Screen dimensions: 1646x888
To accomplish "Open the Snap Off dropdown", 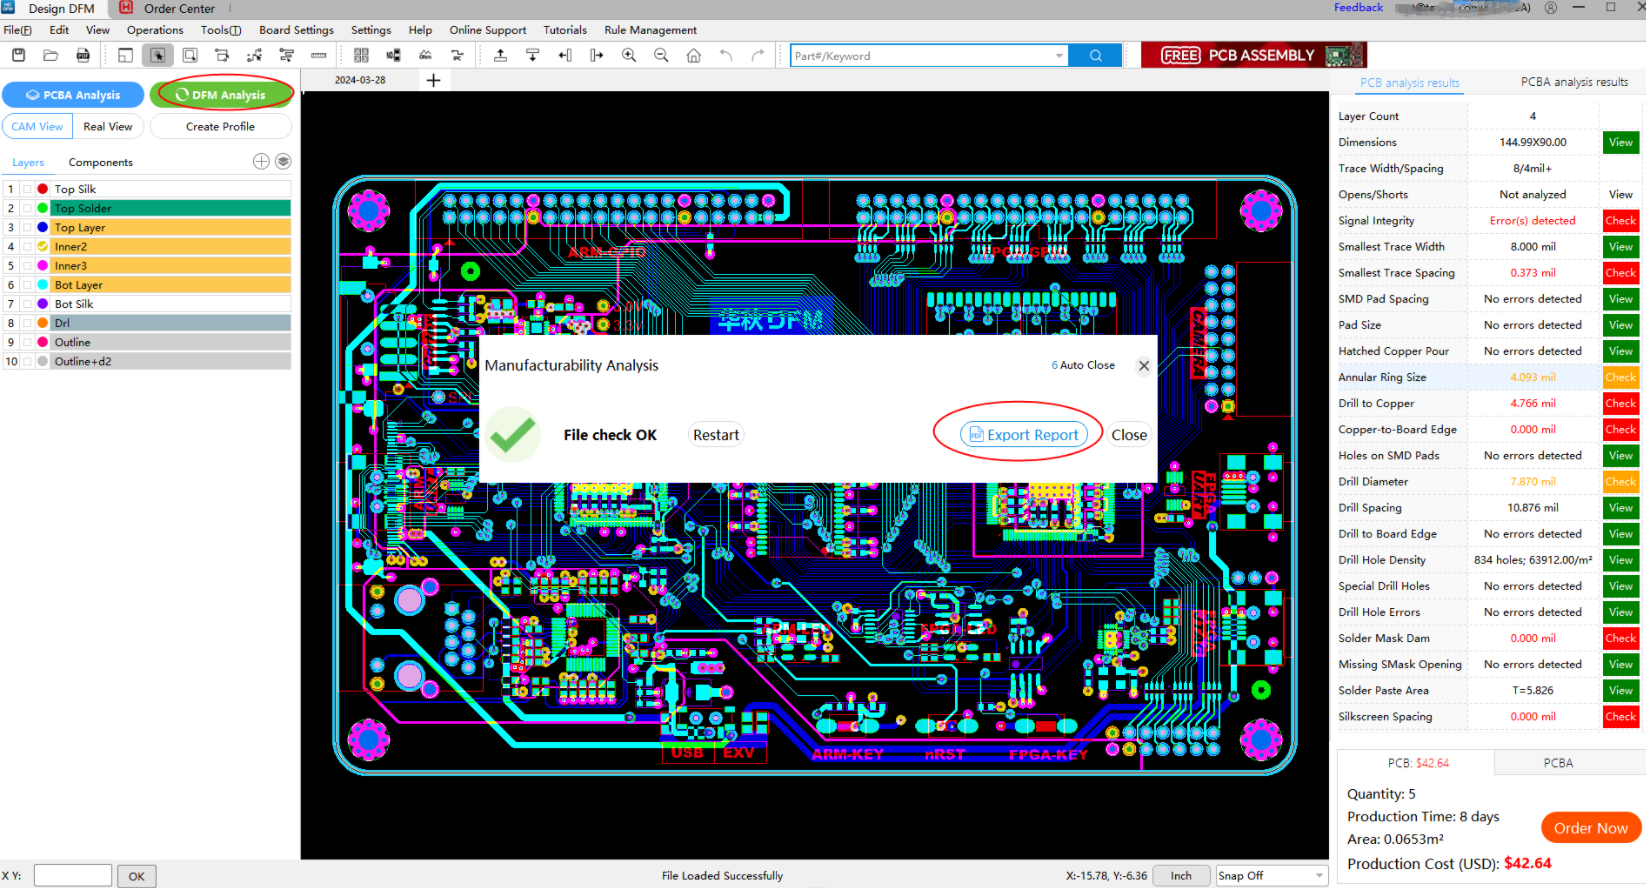I will coord(1319,876).
